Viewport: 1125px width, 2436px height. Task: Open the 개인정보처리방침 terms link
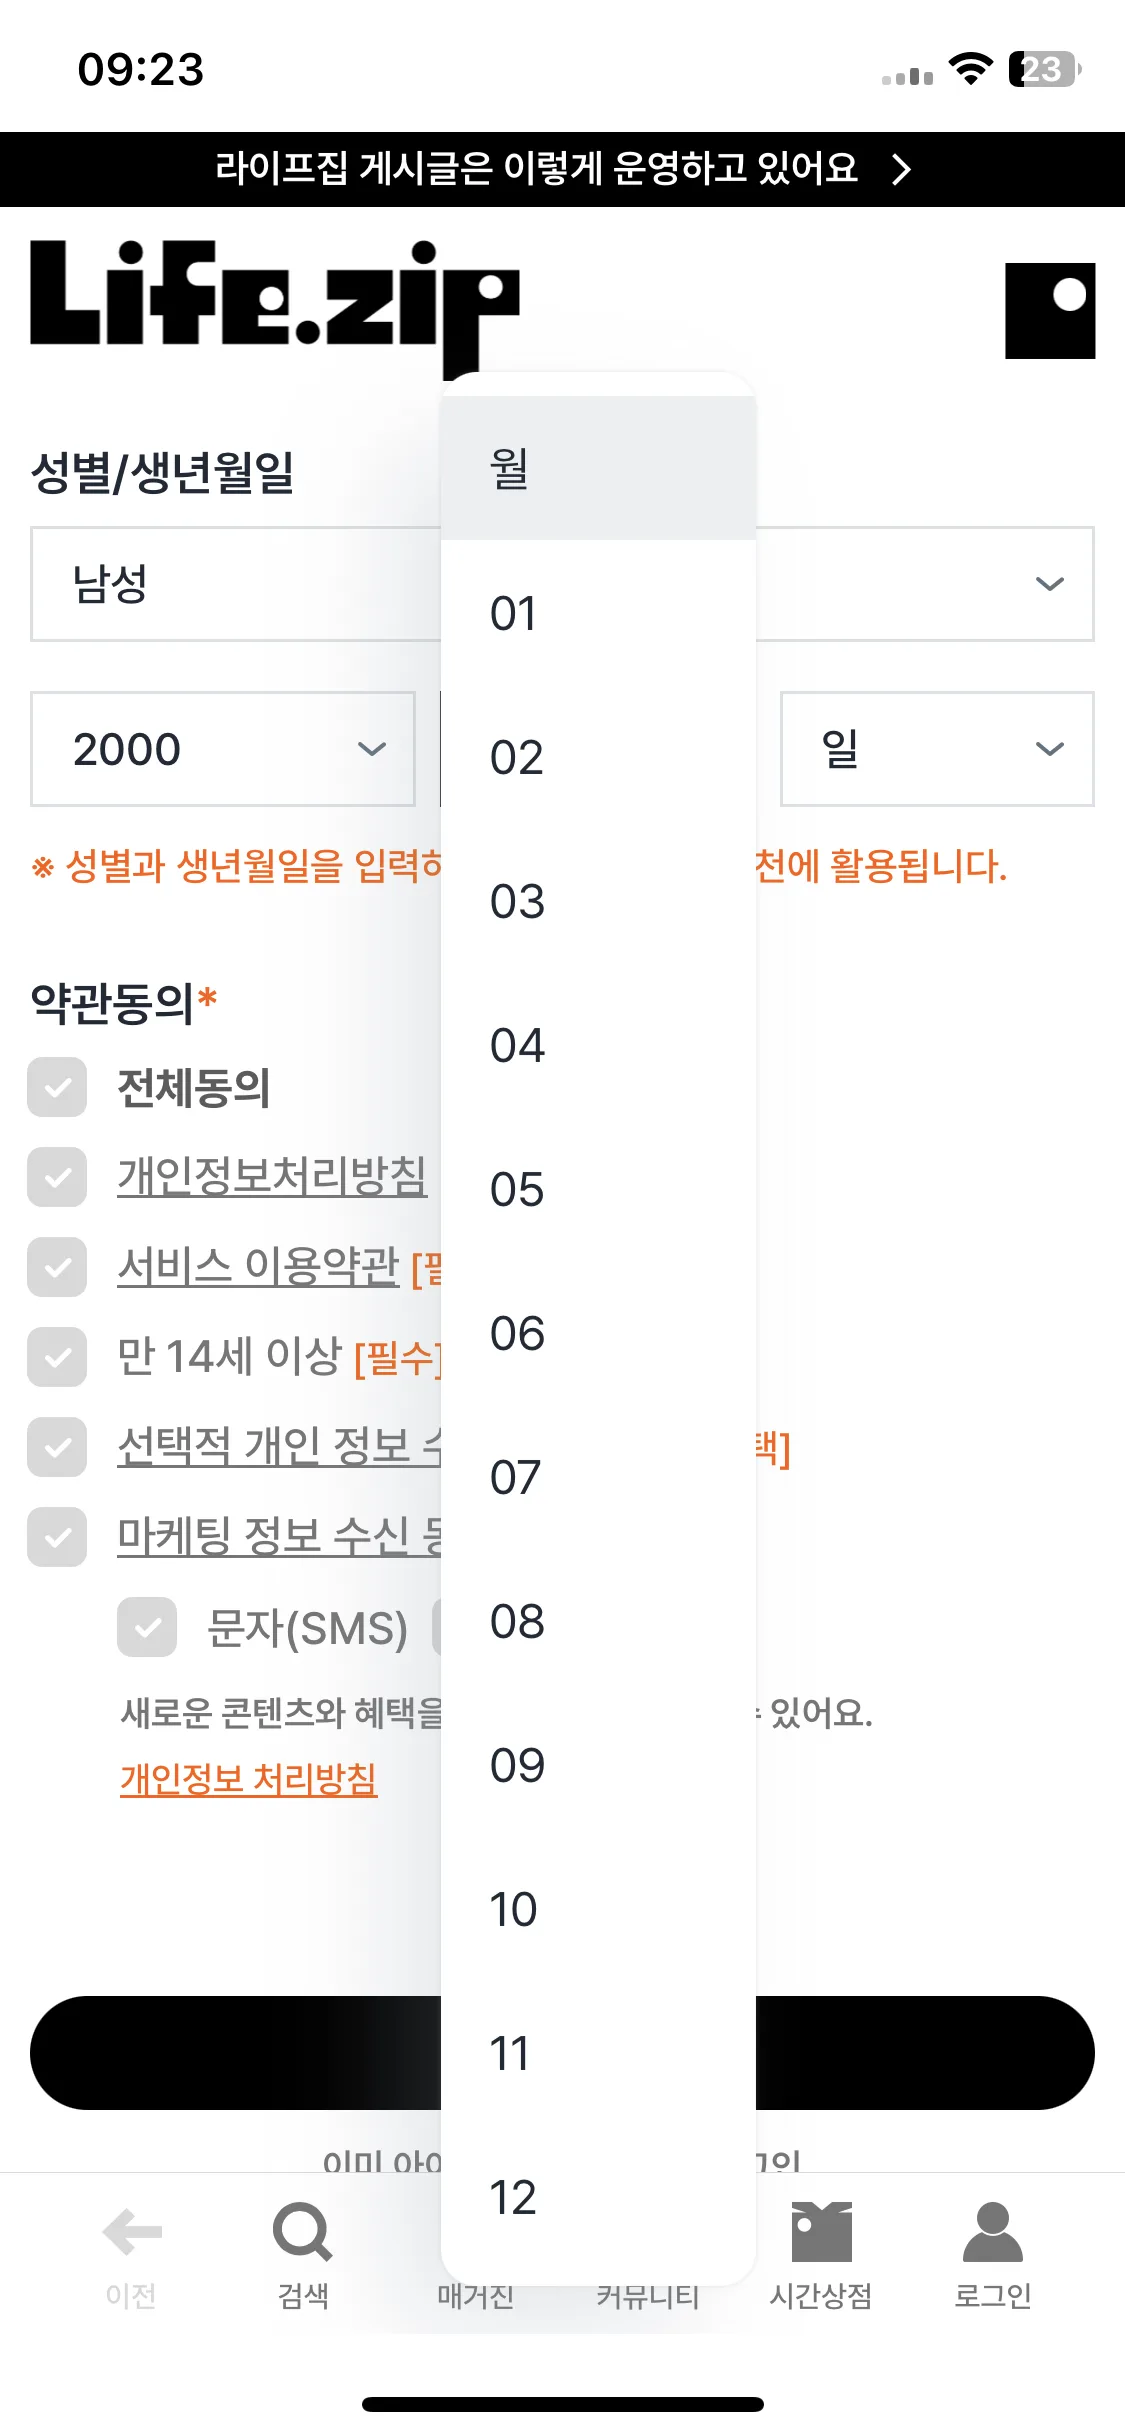tap(272, 1176)
